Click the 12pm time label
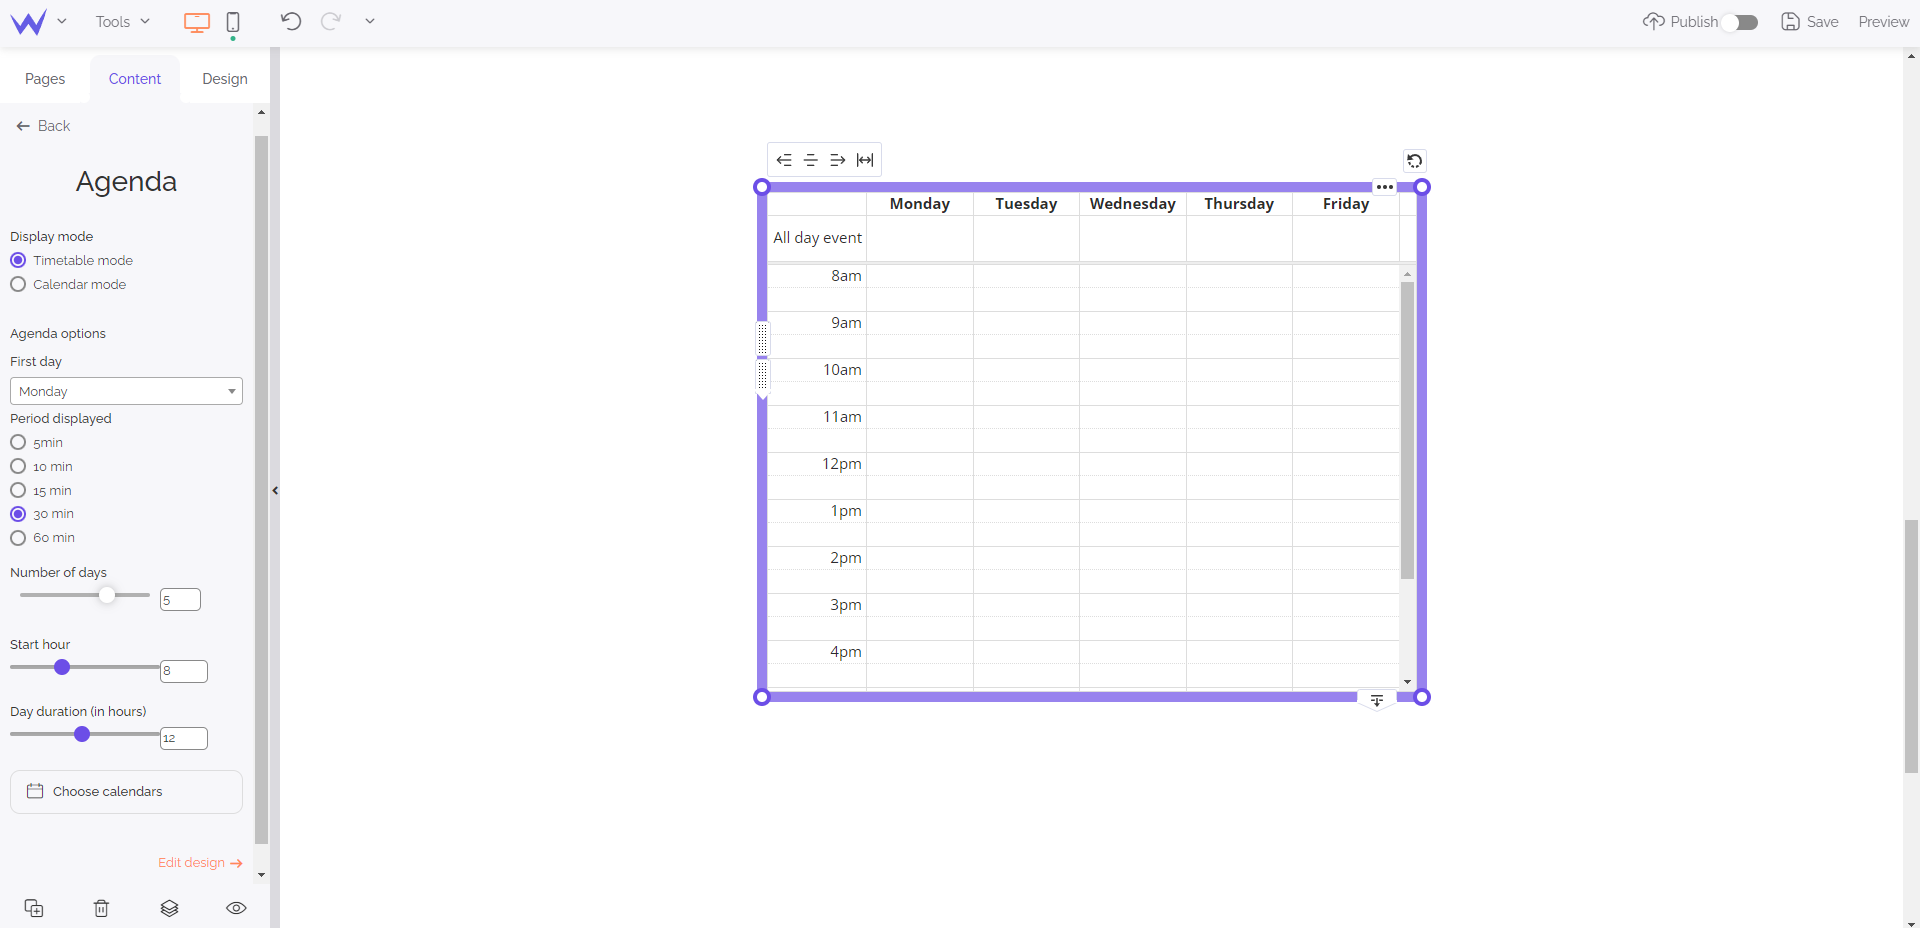The height and width of the screenshot is (928, 1920). click(842, 464)
